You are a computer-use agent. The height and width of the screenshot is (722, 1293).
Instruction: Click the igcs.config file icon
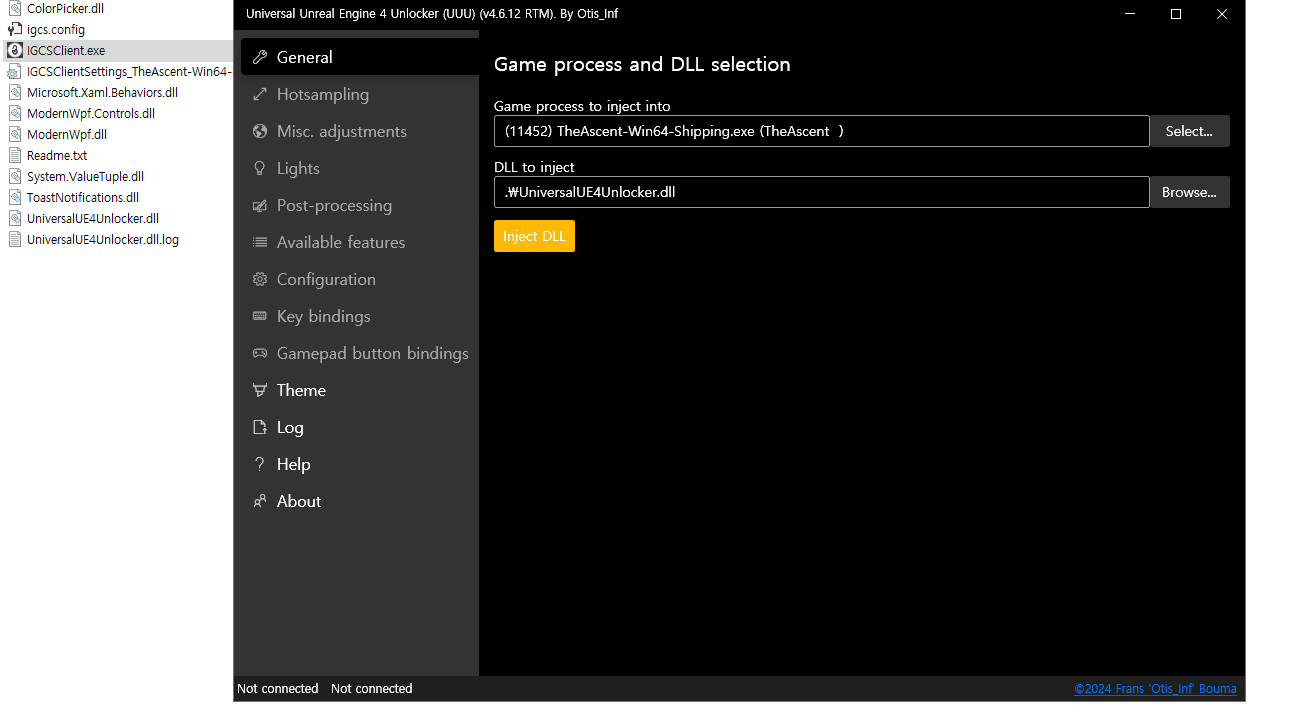[x=15, y=29]
